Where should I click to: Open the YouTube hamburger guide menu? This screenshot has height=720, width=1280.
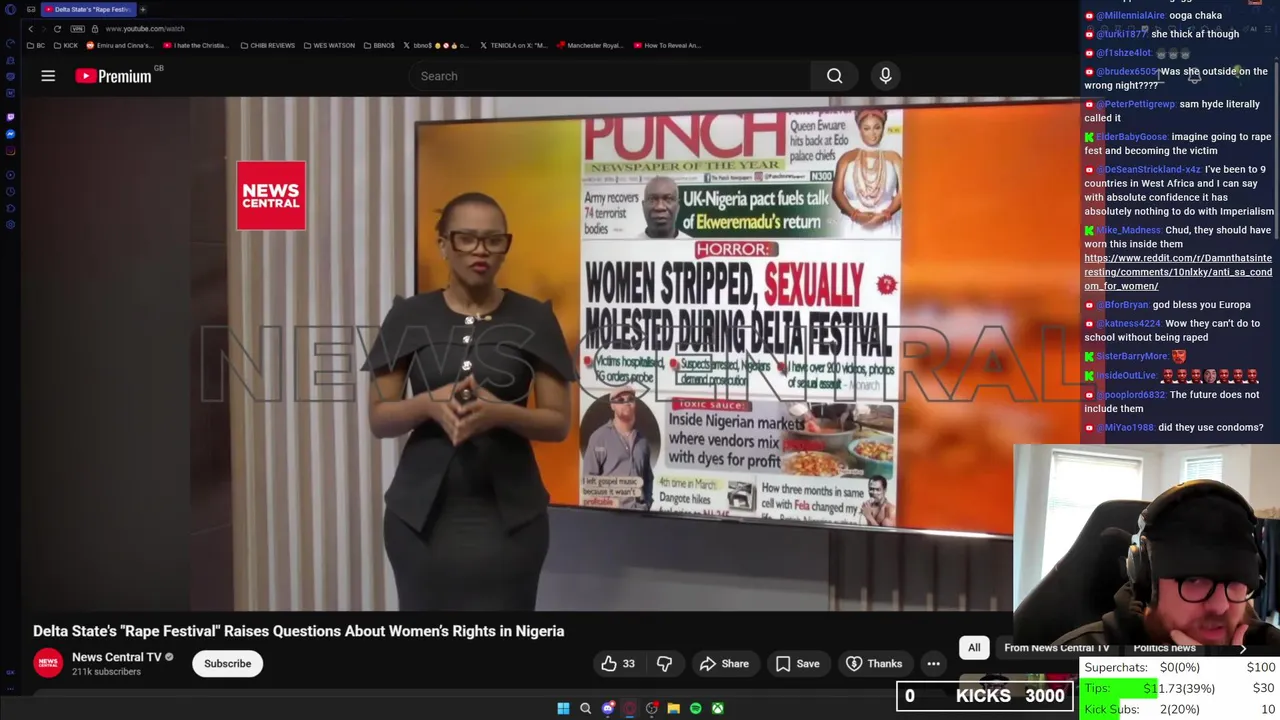click(x=48, y=76)
